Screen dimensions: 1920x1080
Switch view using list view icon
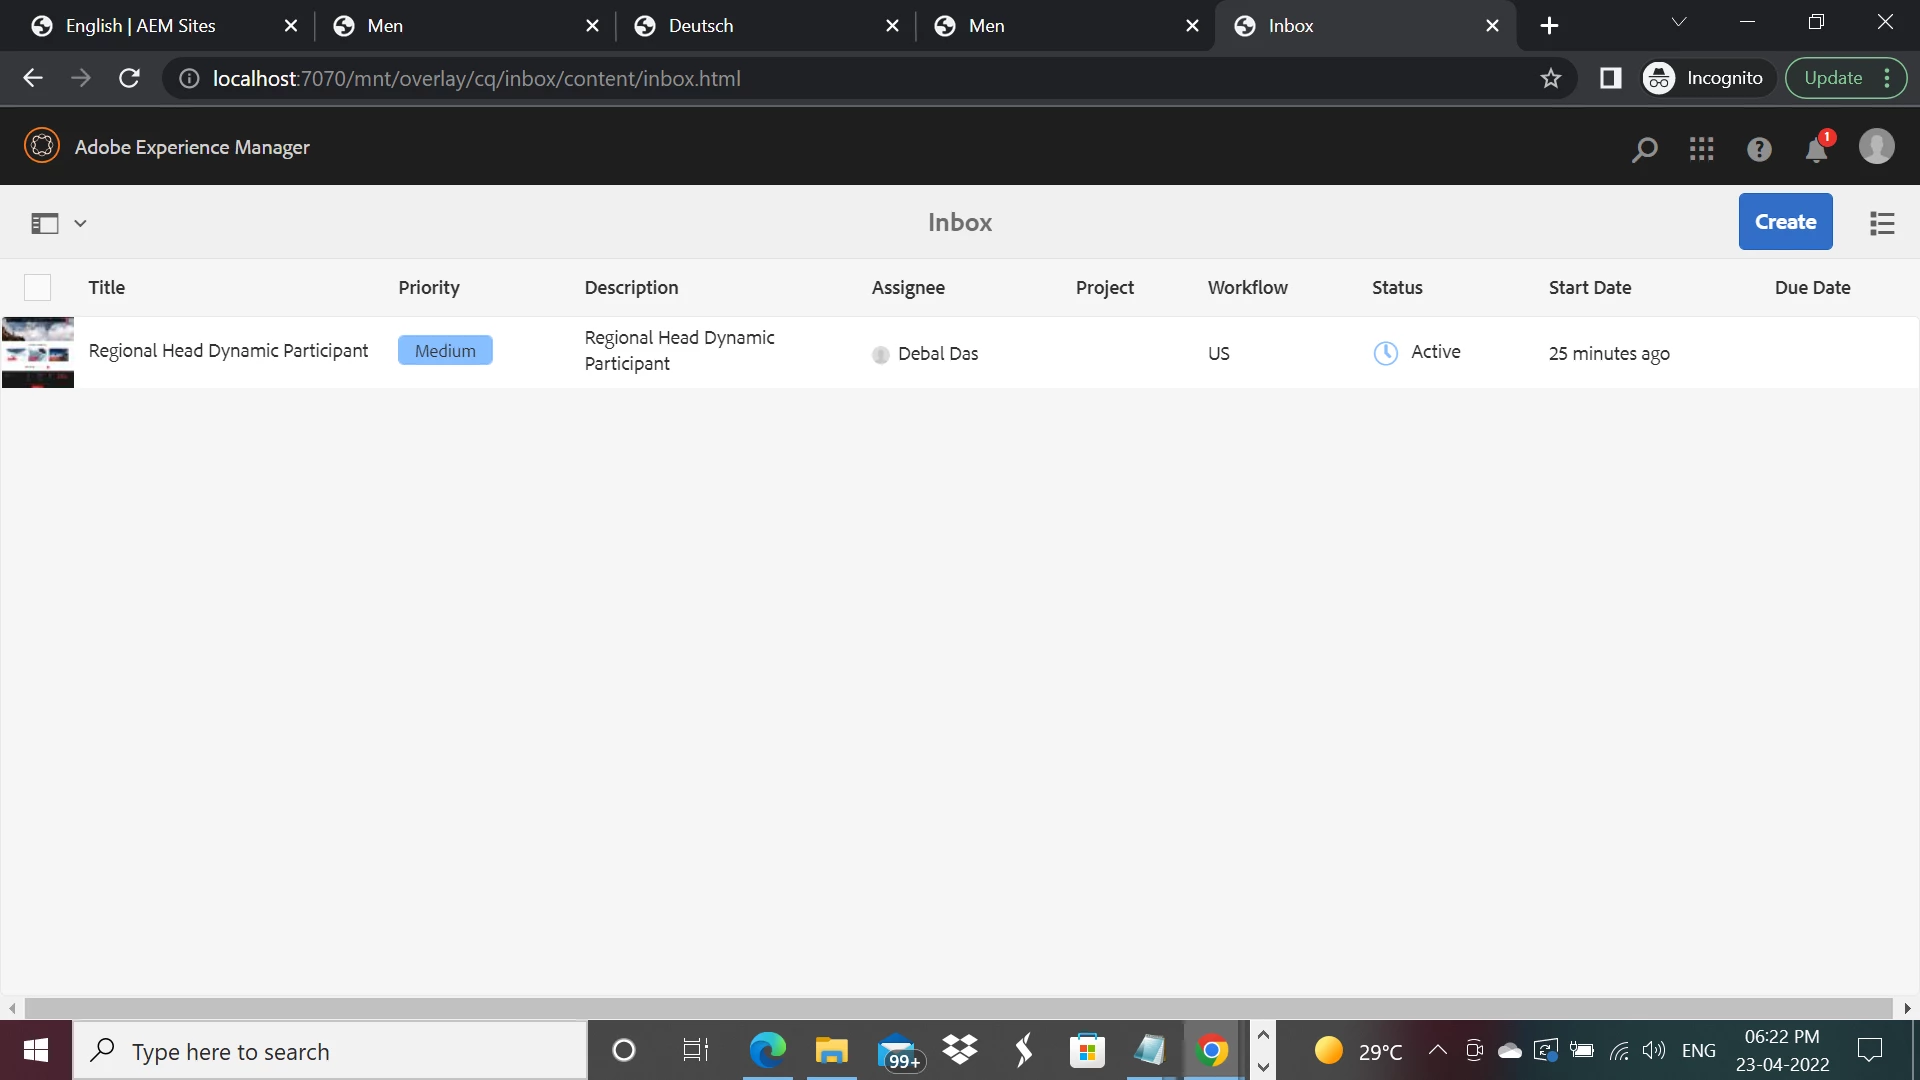pos(1882,223)
